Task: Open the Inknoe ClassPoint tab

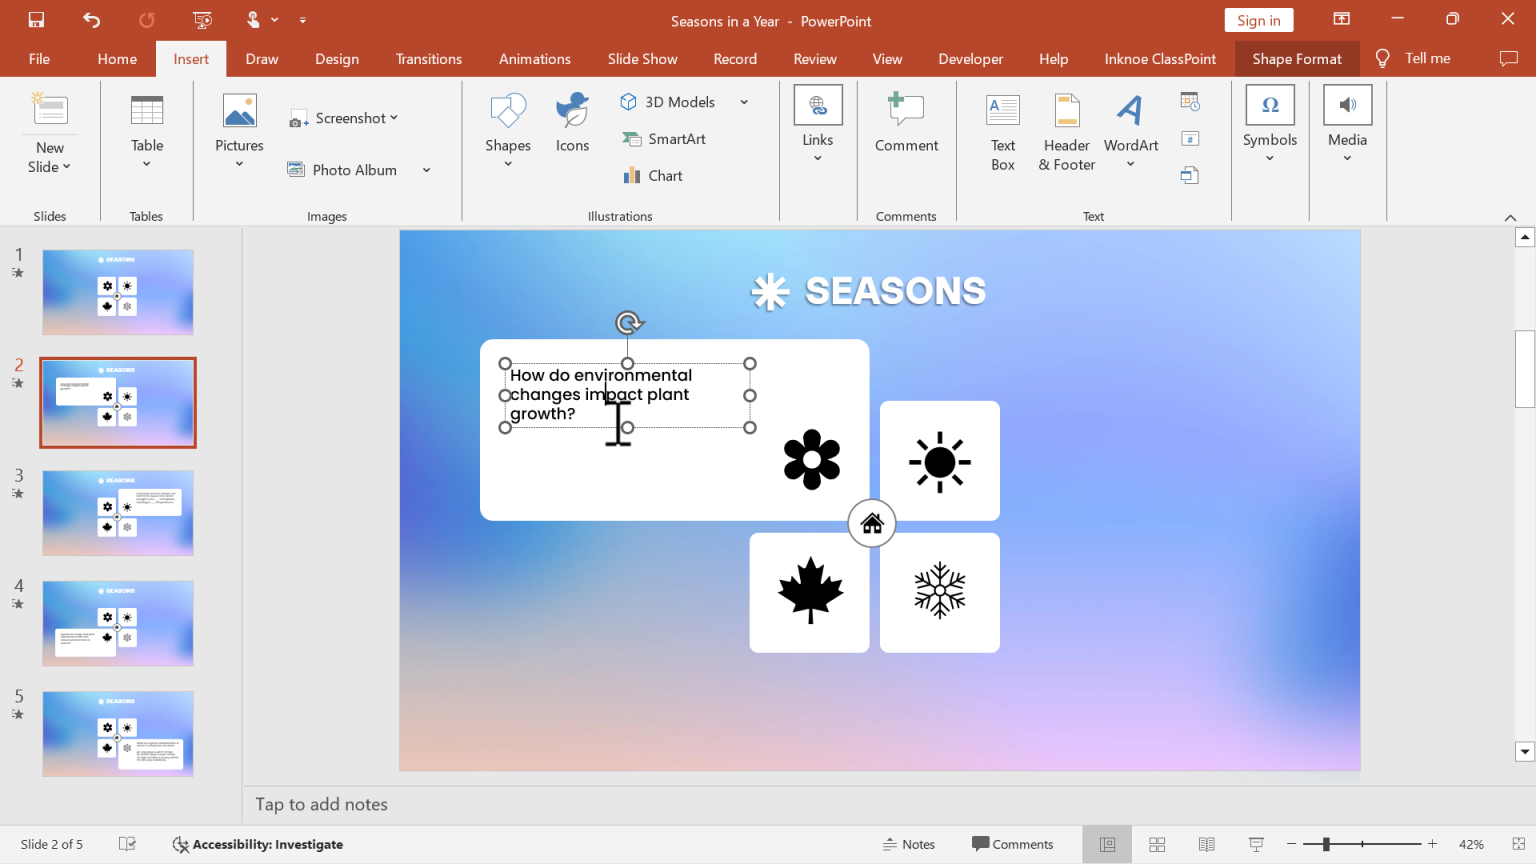Action: pyautogui.click(x=1159, y=58)
